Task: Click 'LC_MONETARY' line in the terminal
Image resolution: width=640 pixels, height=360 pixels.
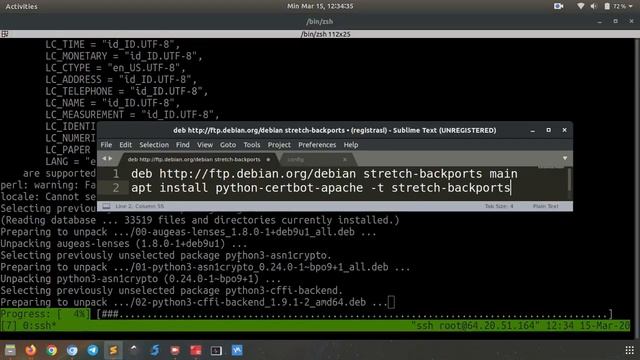Action: (124, 56)
